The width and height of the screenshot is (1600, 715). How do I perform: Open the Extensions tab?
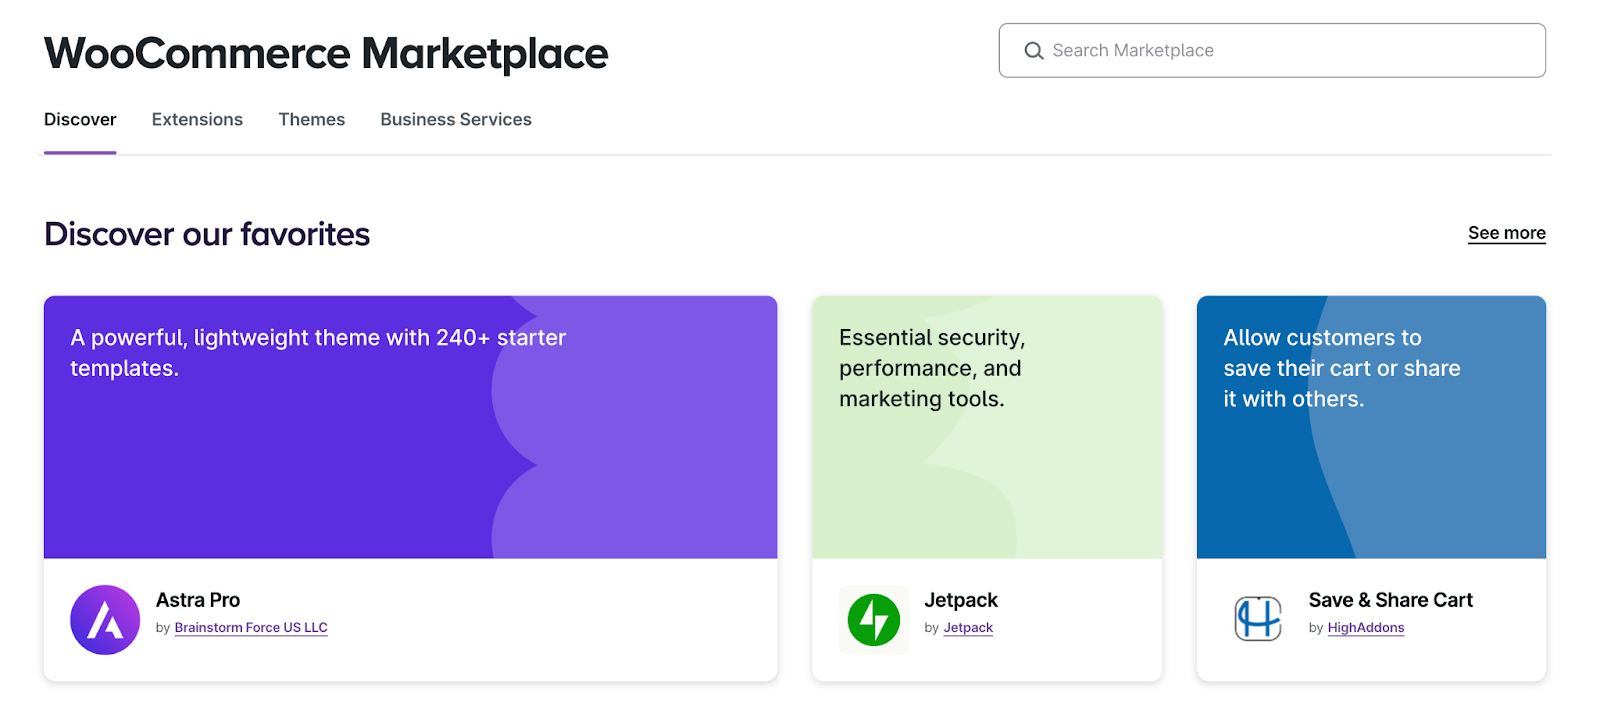tap(197, 119)
